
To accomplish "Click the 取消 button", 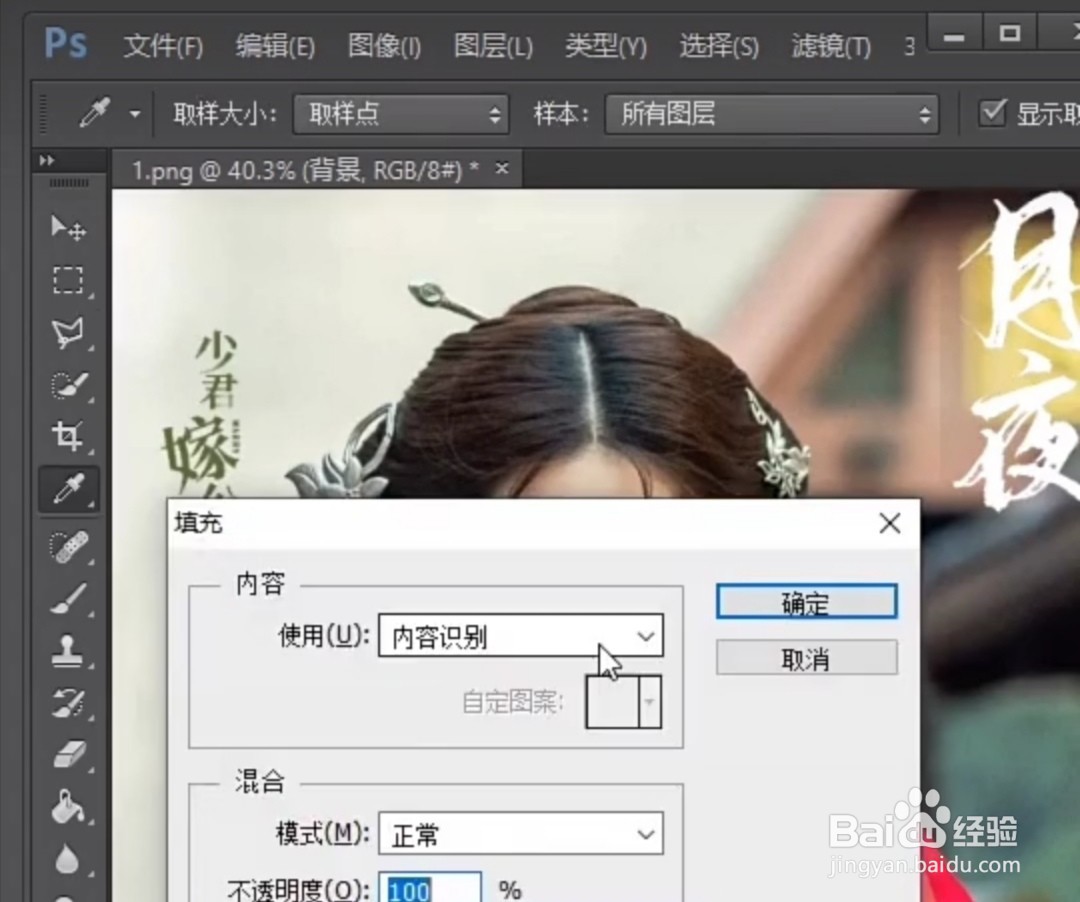I will click(807, 658).
